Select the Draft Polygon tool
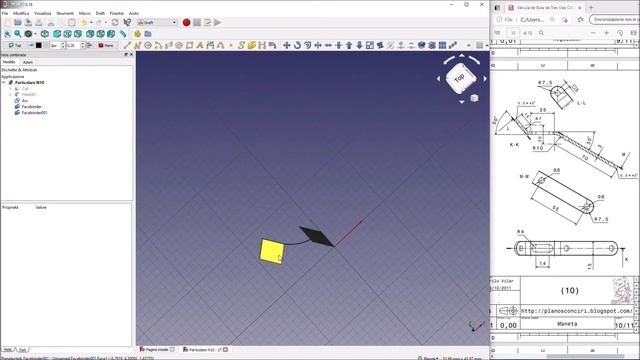The height and width of the screenshot is (360, 640). (179, 45)
